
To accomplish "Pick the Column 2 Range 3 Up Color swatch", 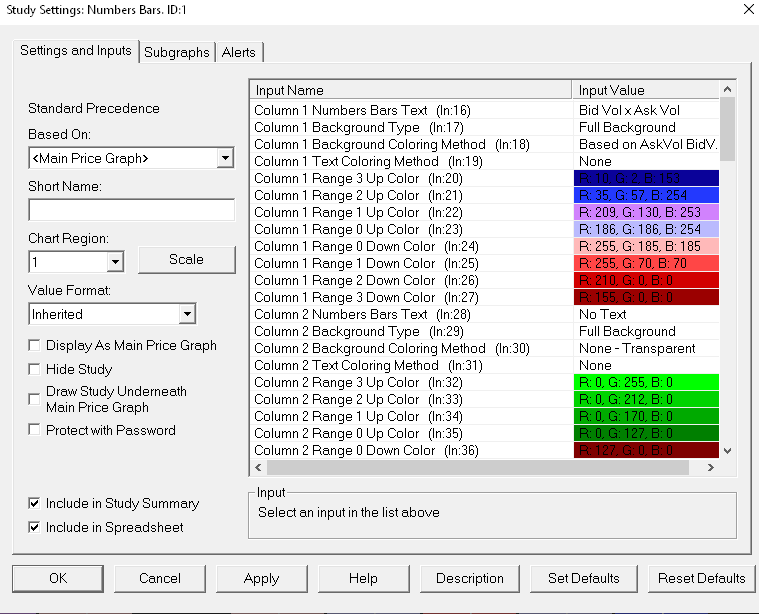I will pyautogui.click(x=646, y=382).
